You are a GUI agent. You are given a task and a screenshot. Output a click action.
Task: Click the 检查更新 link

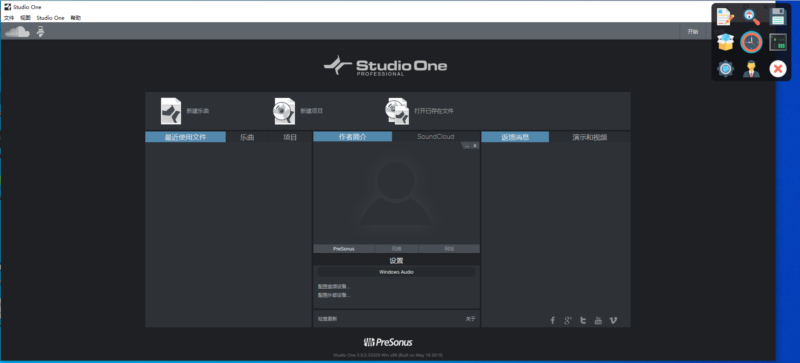point(328,319)
